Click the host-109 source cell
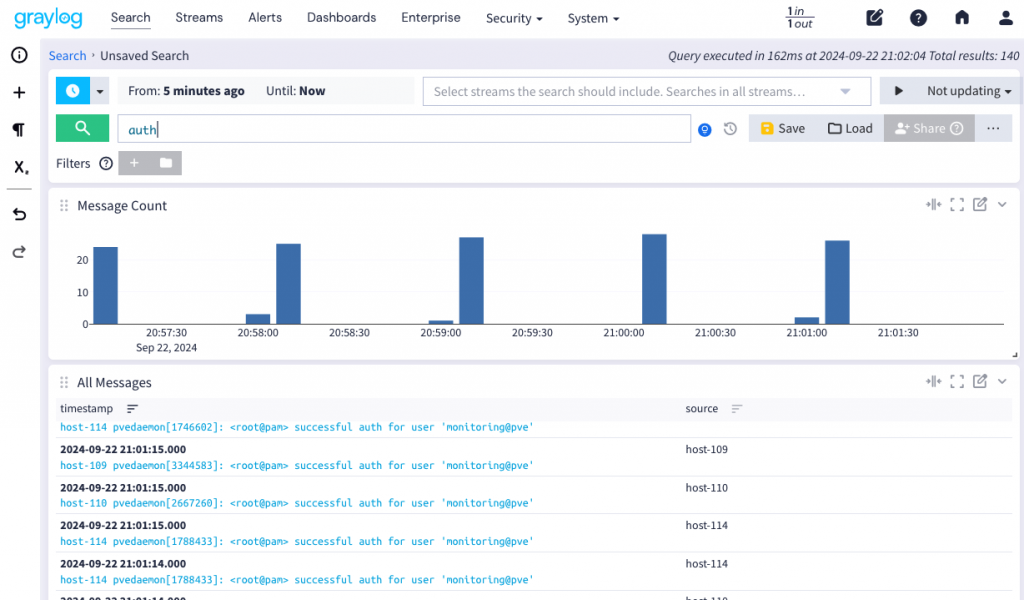This screenshot has height=600, width=1024. pyautogui.click(x=707, y=449)
